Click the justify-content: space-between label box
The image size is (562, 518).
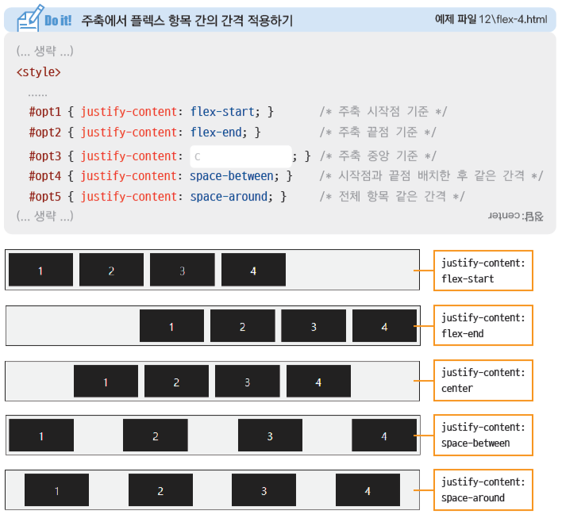(483, 435)
